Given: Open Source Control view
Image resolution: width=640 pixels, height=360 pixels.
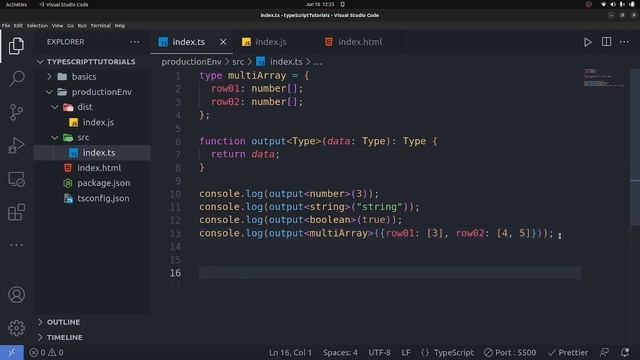Looking at the screenshot, I should [16, 112].
